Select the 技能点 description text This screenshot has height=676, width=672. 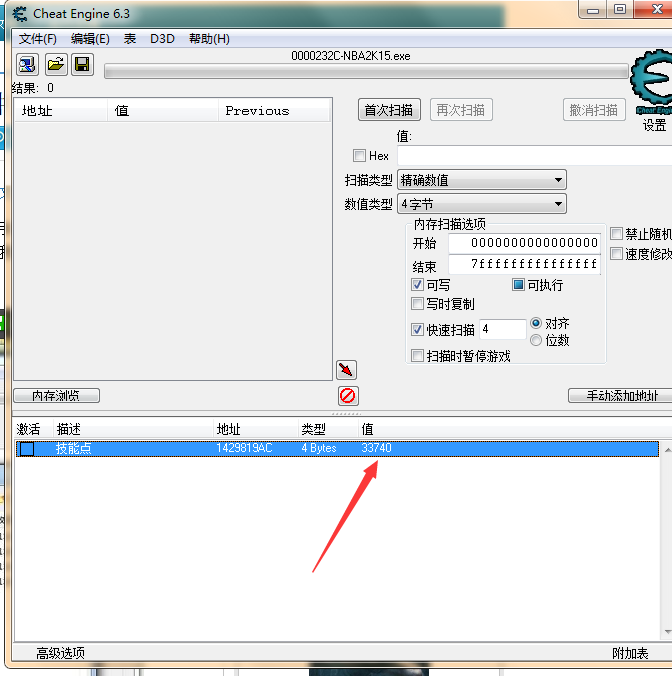point(73,448)
